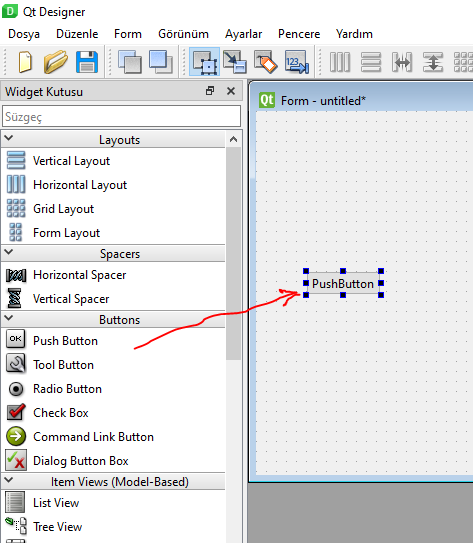This screenshot has height=543, width=473.
Task: Select the Edit Buddies mode icon
Action: point(266,62)
